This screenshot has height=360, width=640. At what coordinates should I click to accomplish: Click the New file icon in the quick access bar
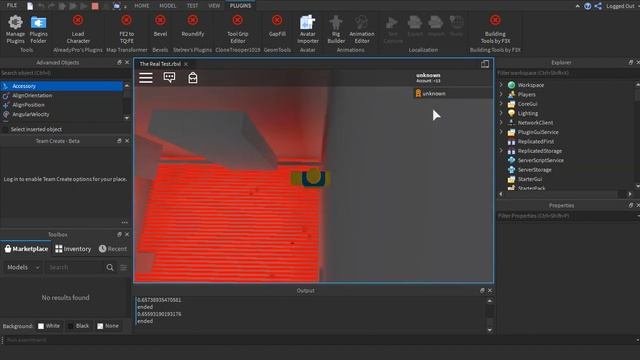30,6
